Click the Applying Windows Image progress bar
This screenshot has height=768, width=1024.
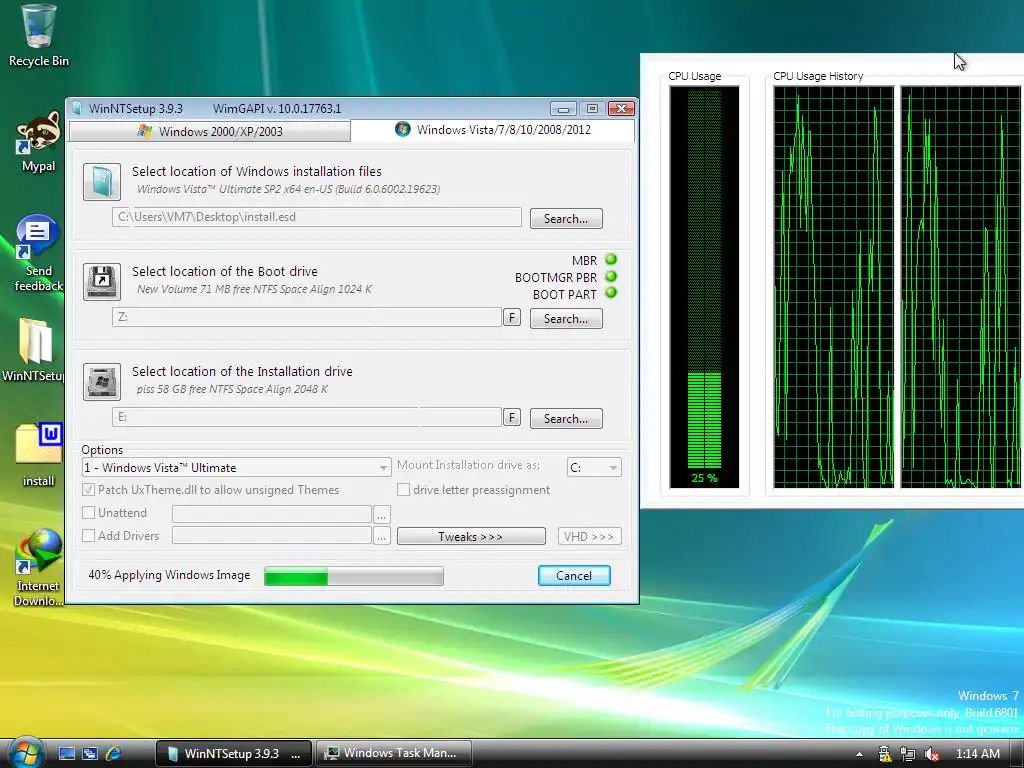click(x=353, y=576)
